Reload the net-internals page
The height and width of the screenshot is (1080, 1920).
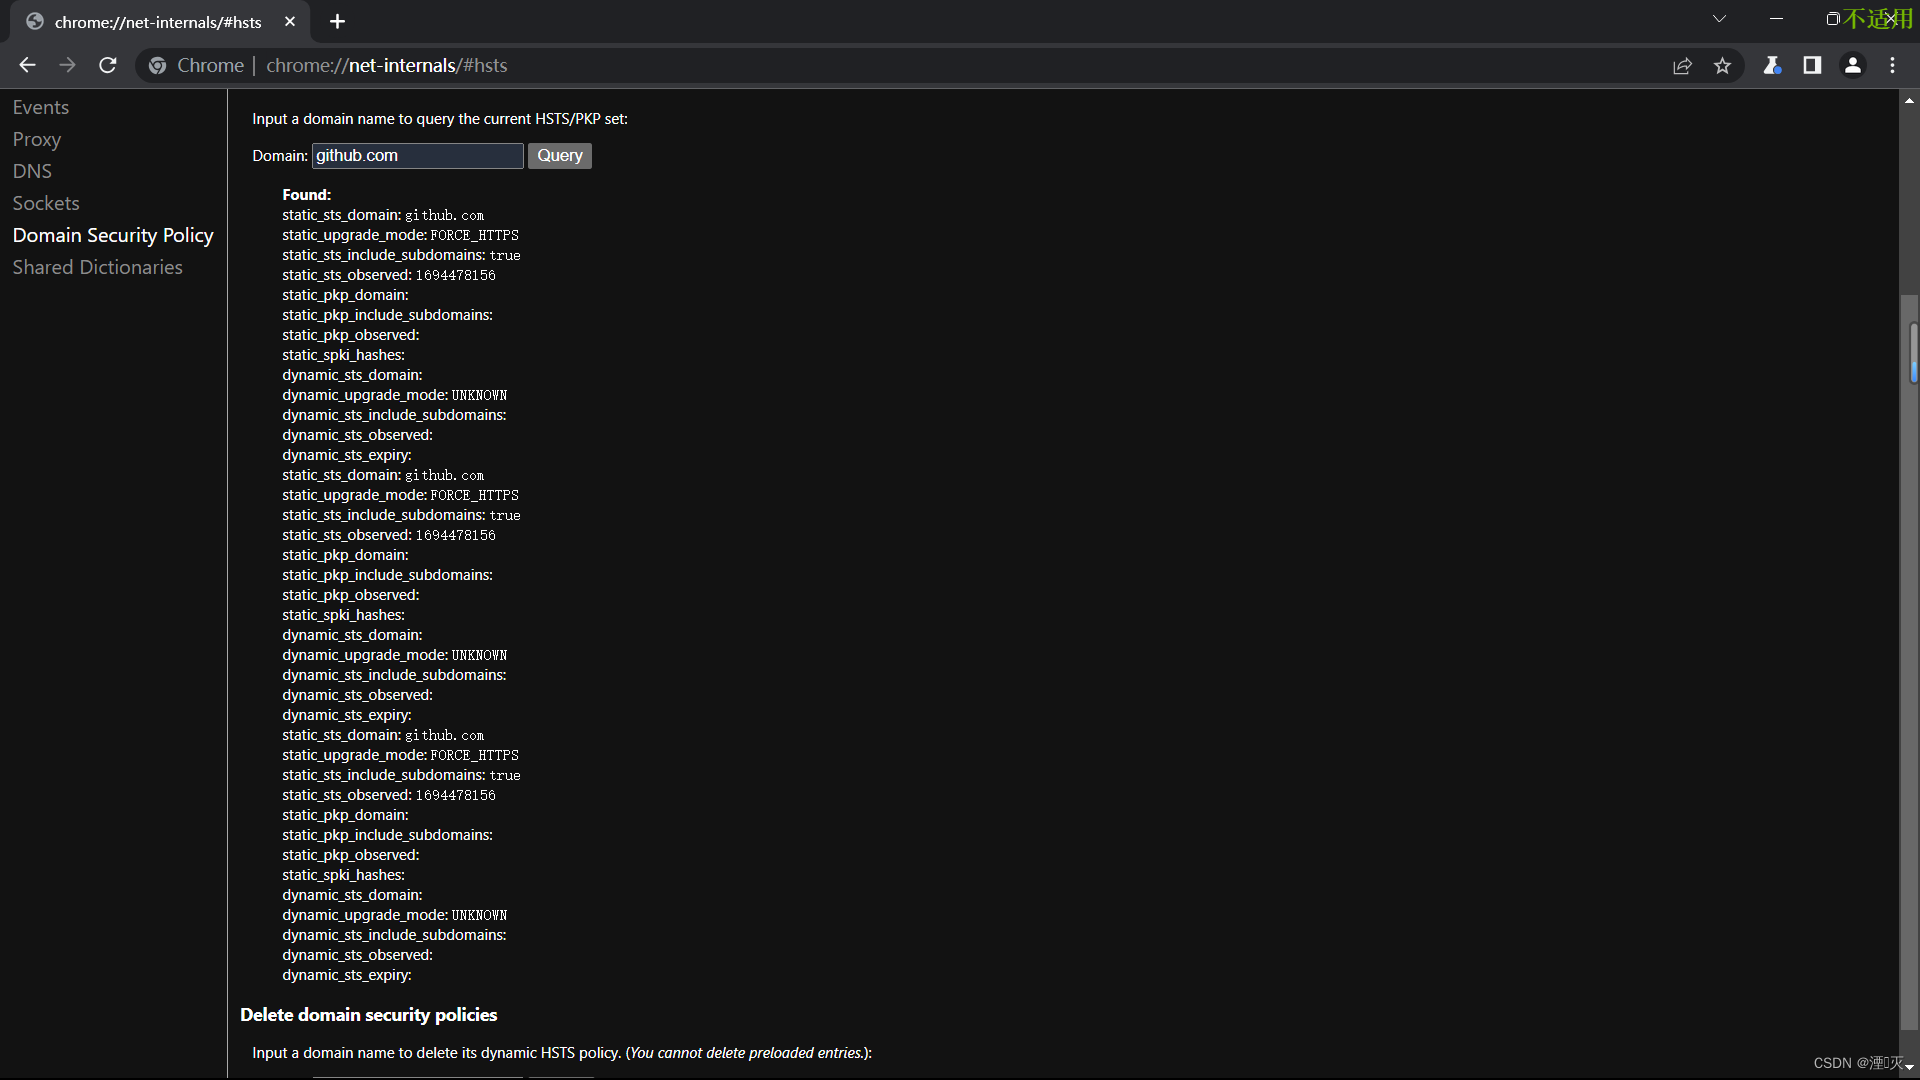pyautogui.click(x=108, y=65)
